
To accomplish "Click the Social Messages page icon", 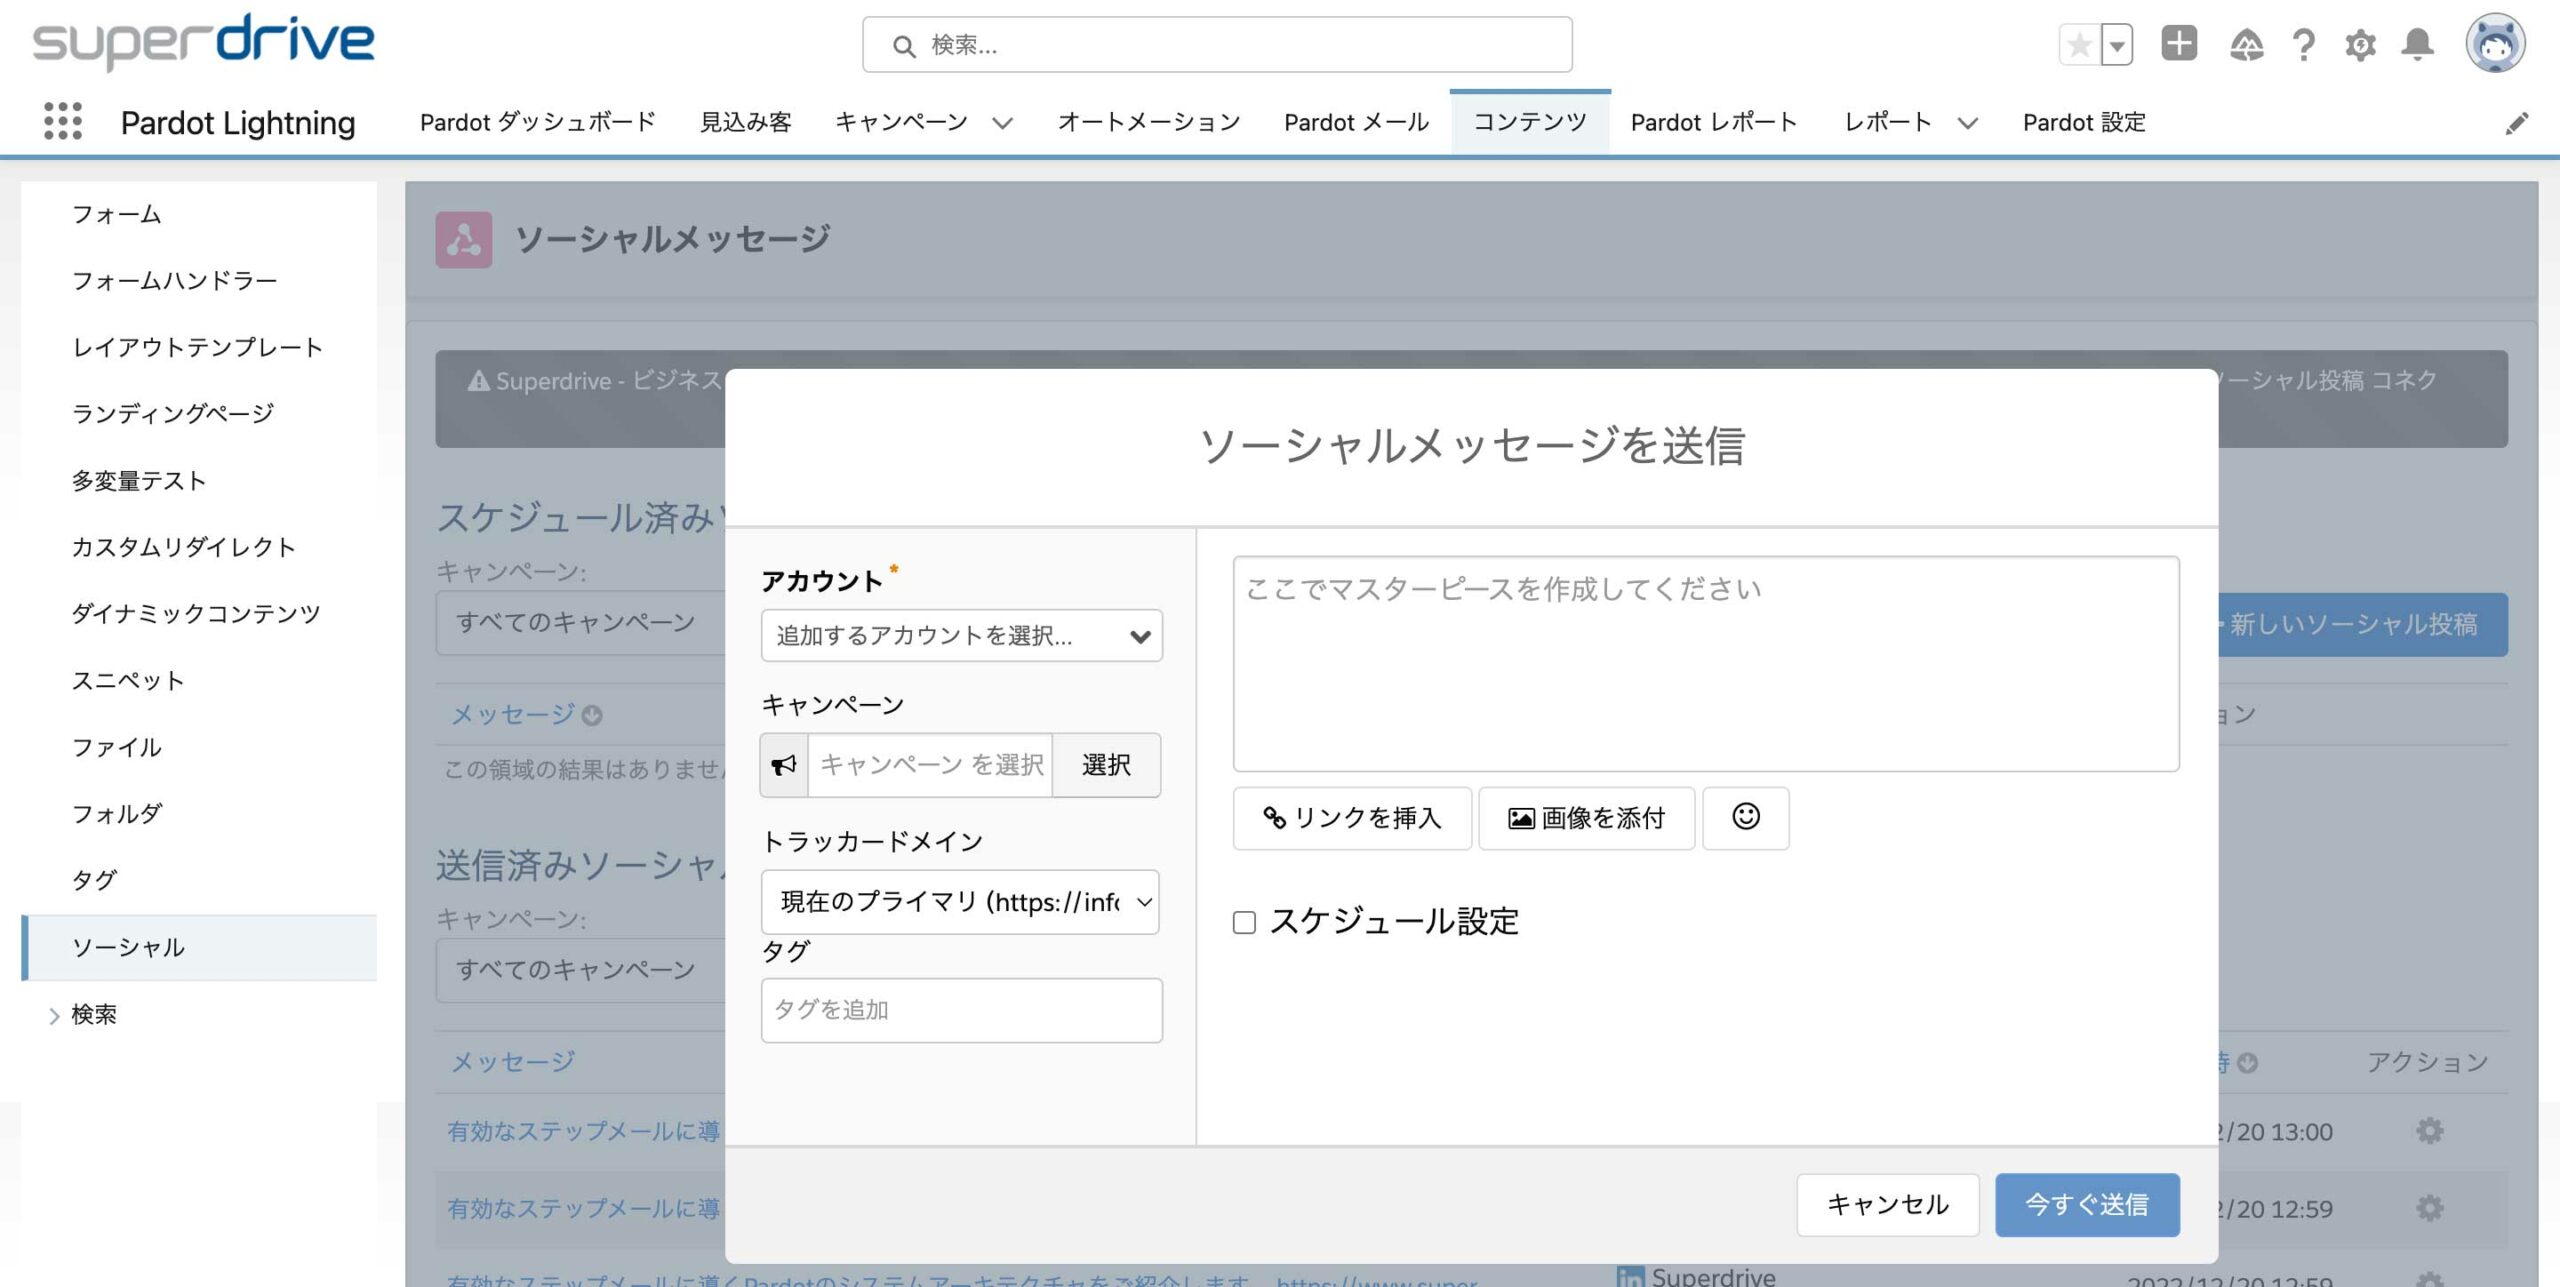I will click(x=464, y=239).
